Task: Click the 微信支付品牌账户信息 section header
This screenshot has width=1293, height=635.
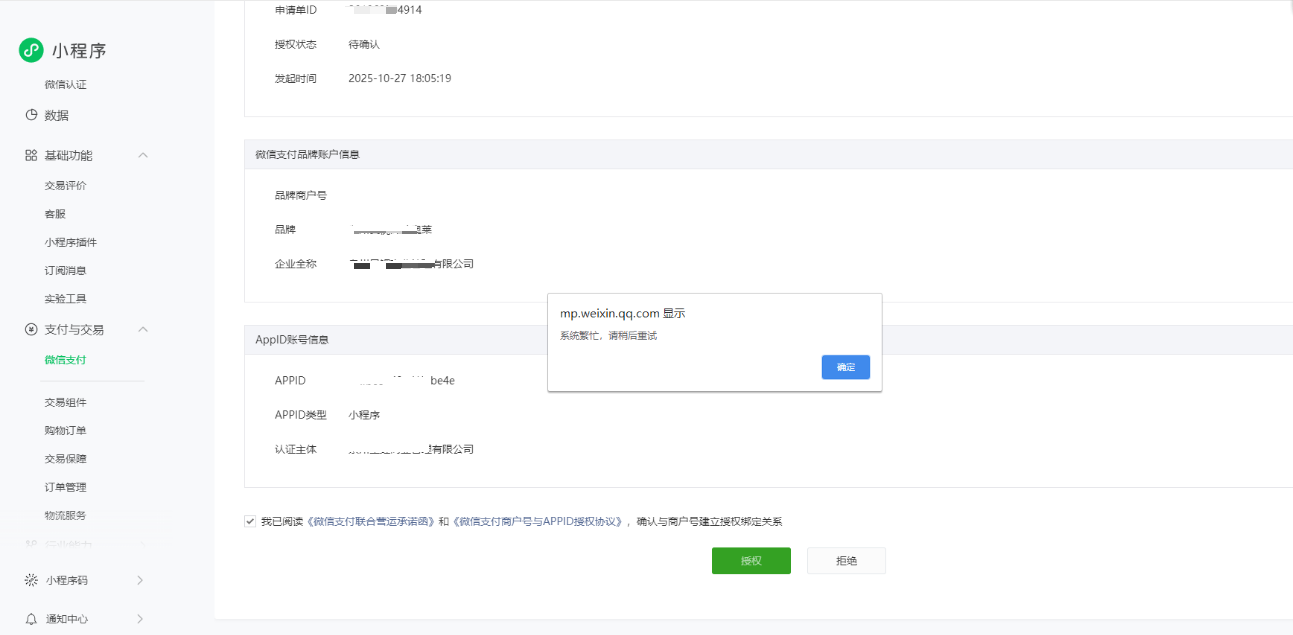Action: [307, 154]
